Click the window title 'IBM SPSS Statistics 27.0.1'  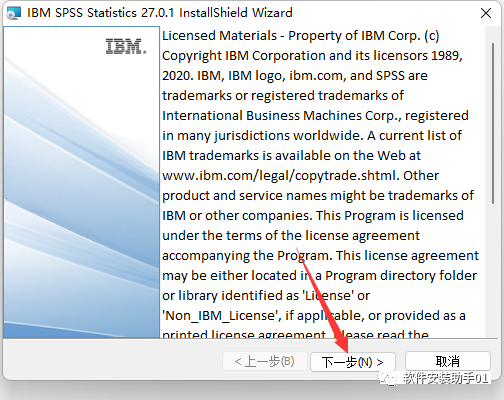pos(100,13)
